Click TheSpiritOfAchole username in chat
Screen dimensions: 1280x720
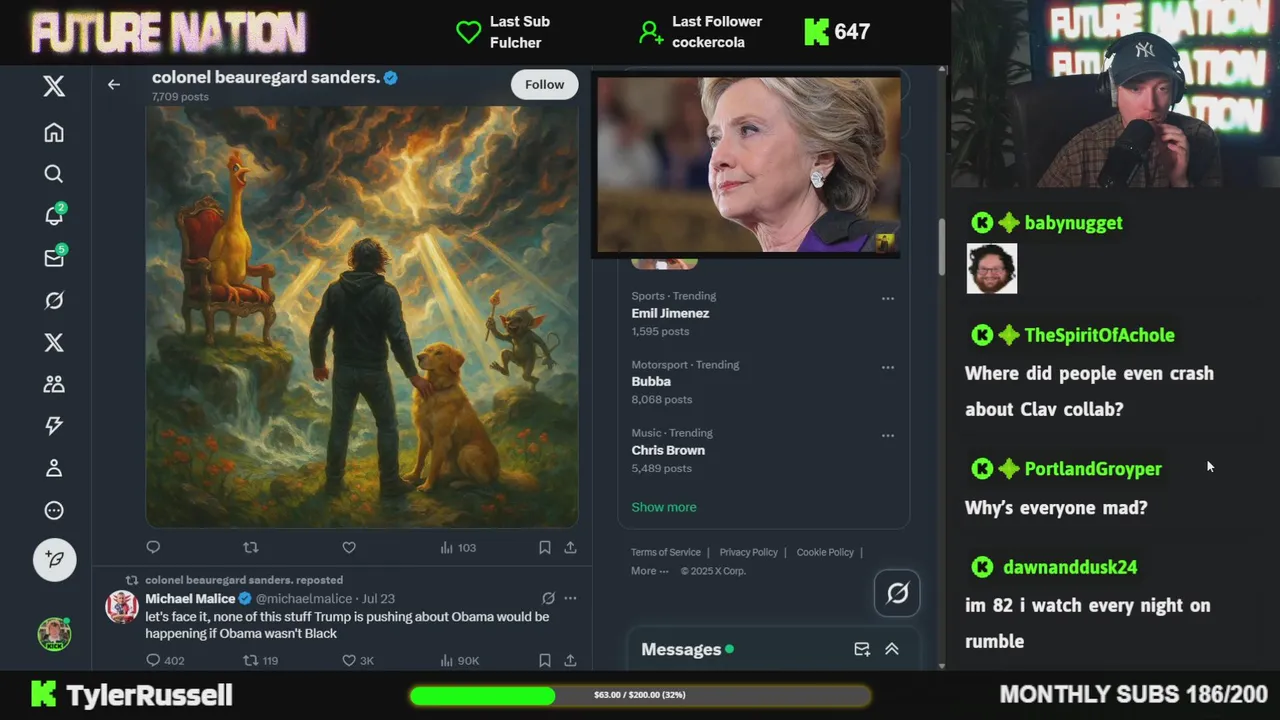1099,335
